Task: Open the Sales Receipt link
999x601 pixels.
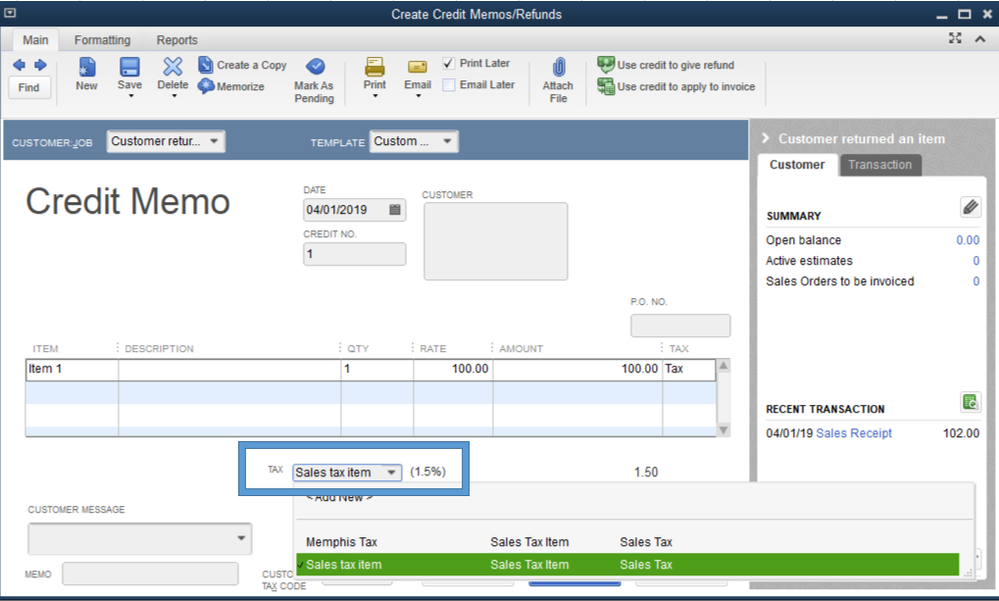Action: 854,433
